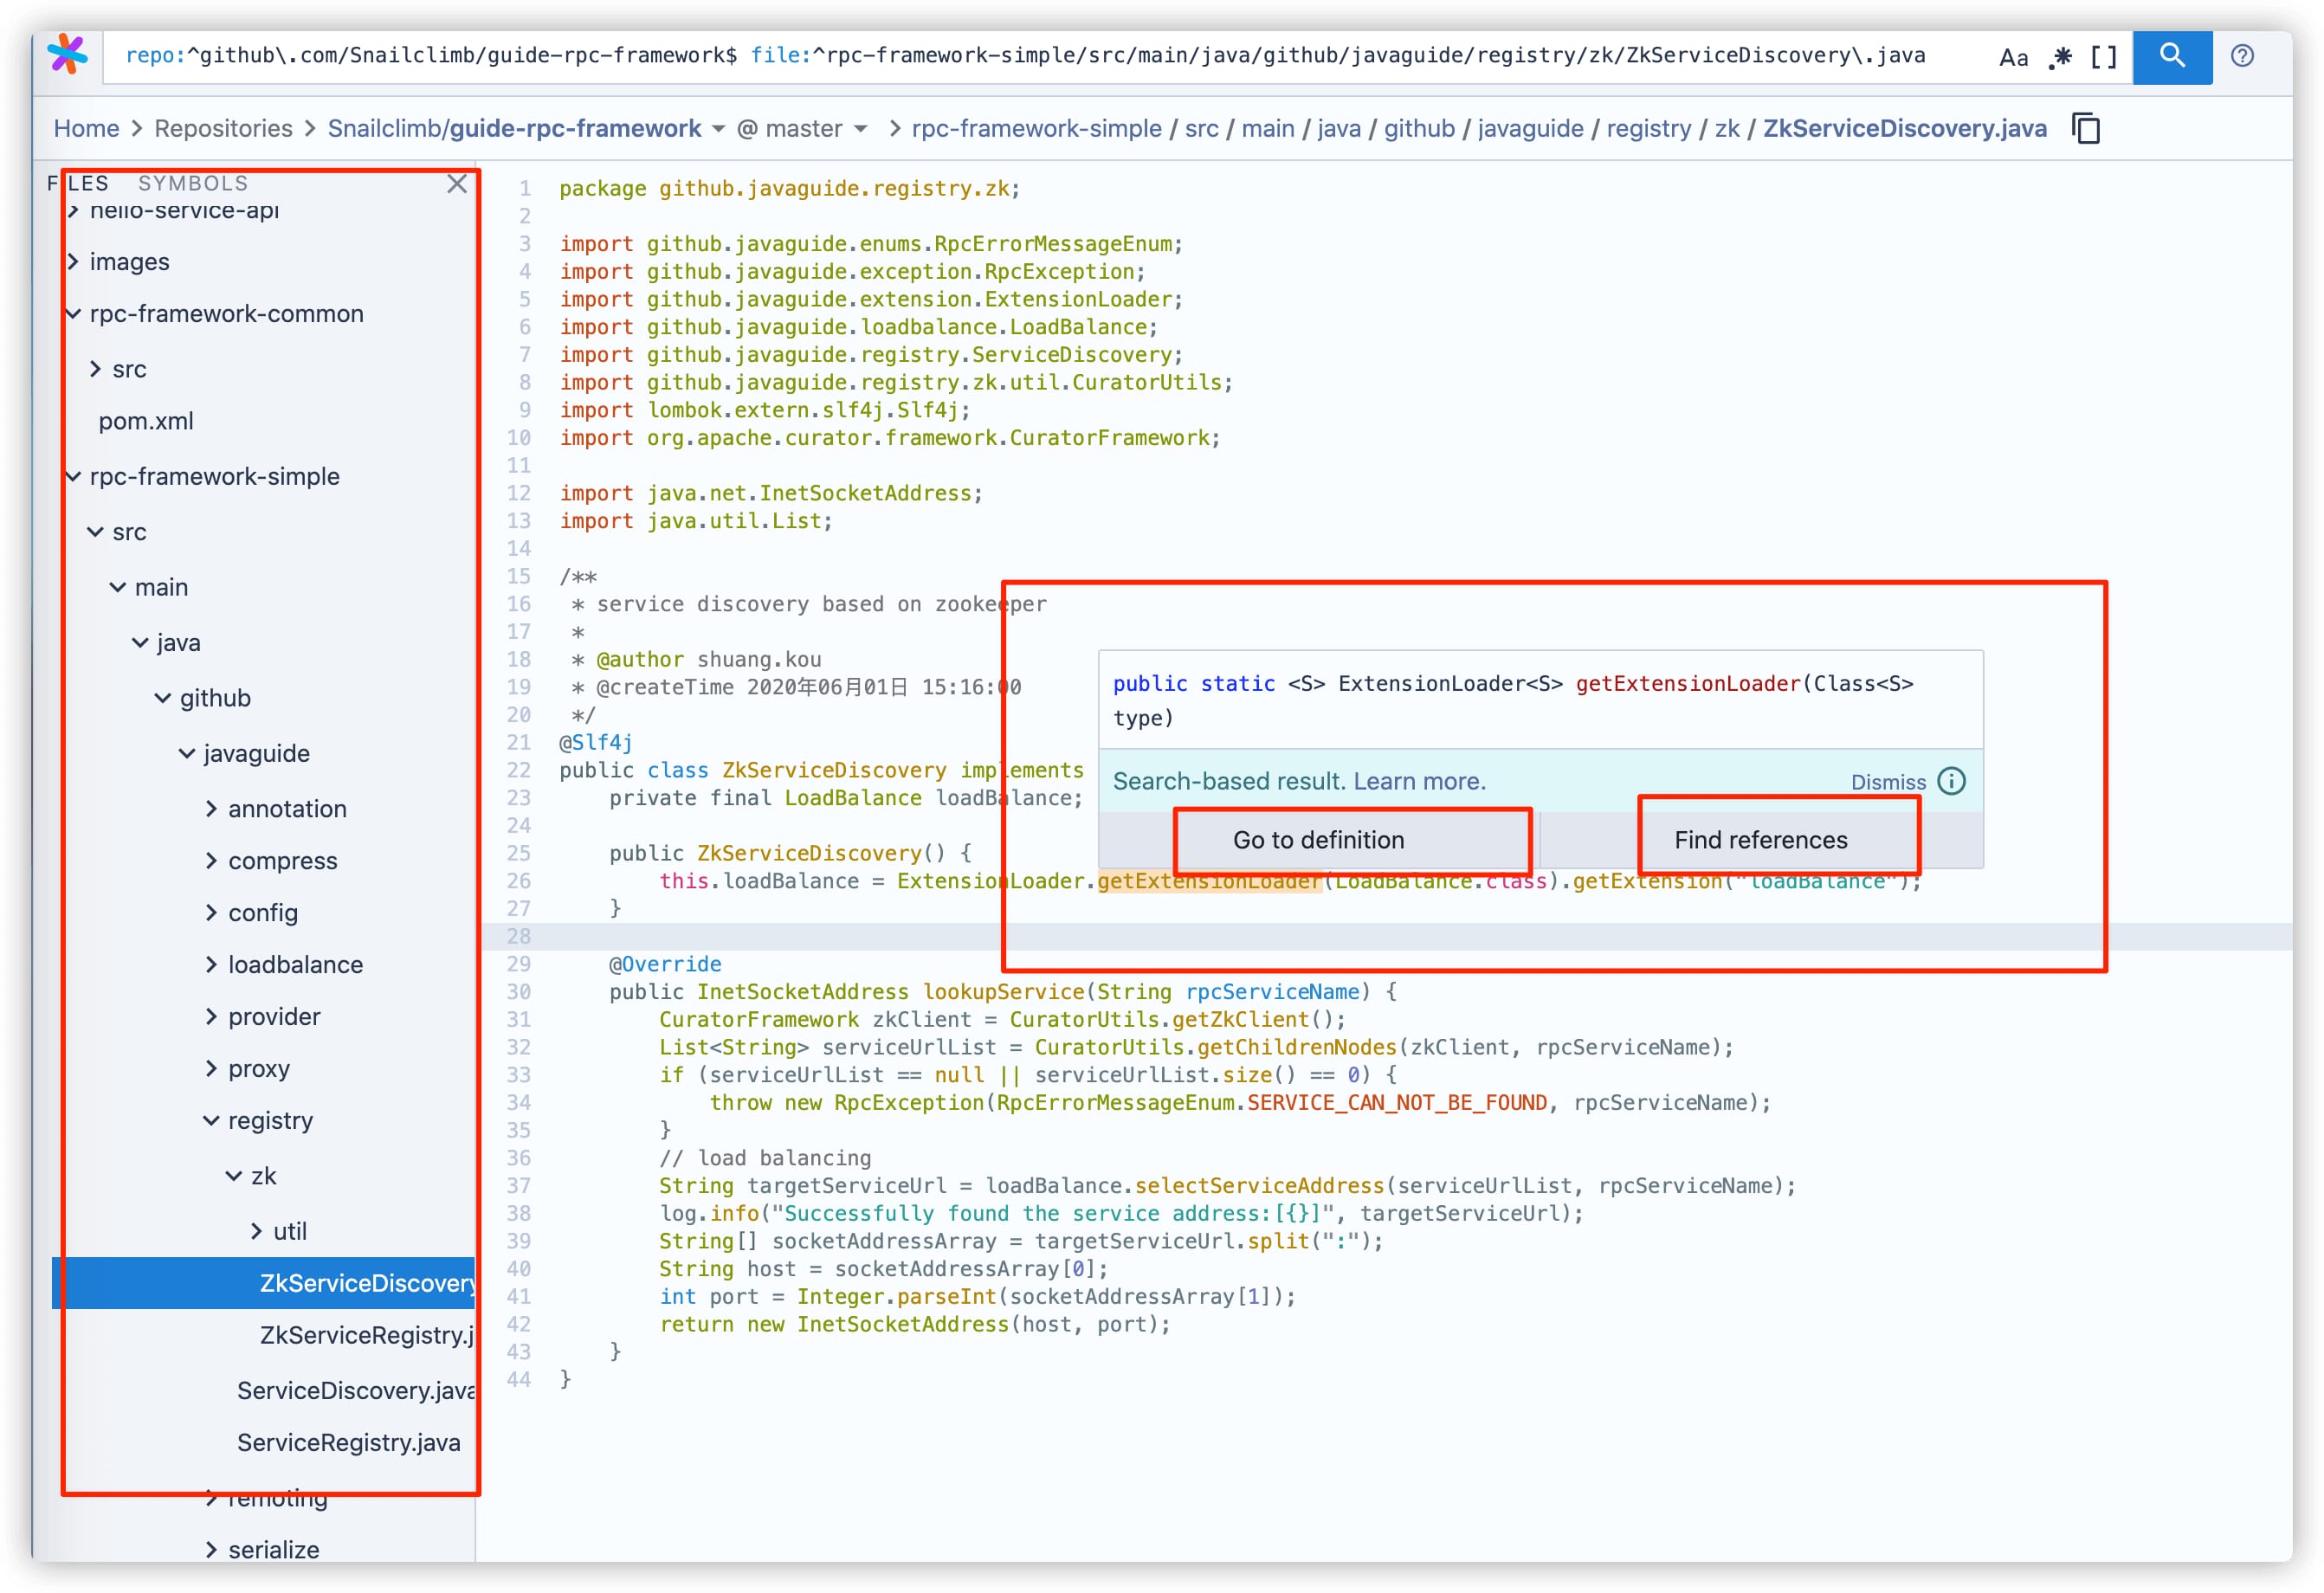Screen dimensions: 2324x1593
Task: Click selectServiceAddress method on line 37
Action: click(x=1259, y=1186)
